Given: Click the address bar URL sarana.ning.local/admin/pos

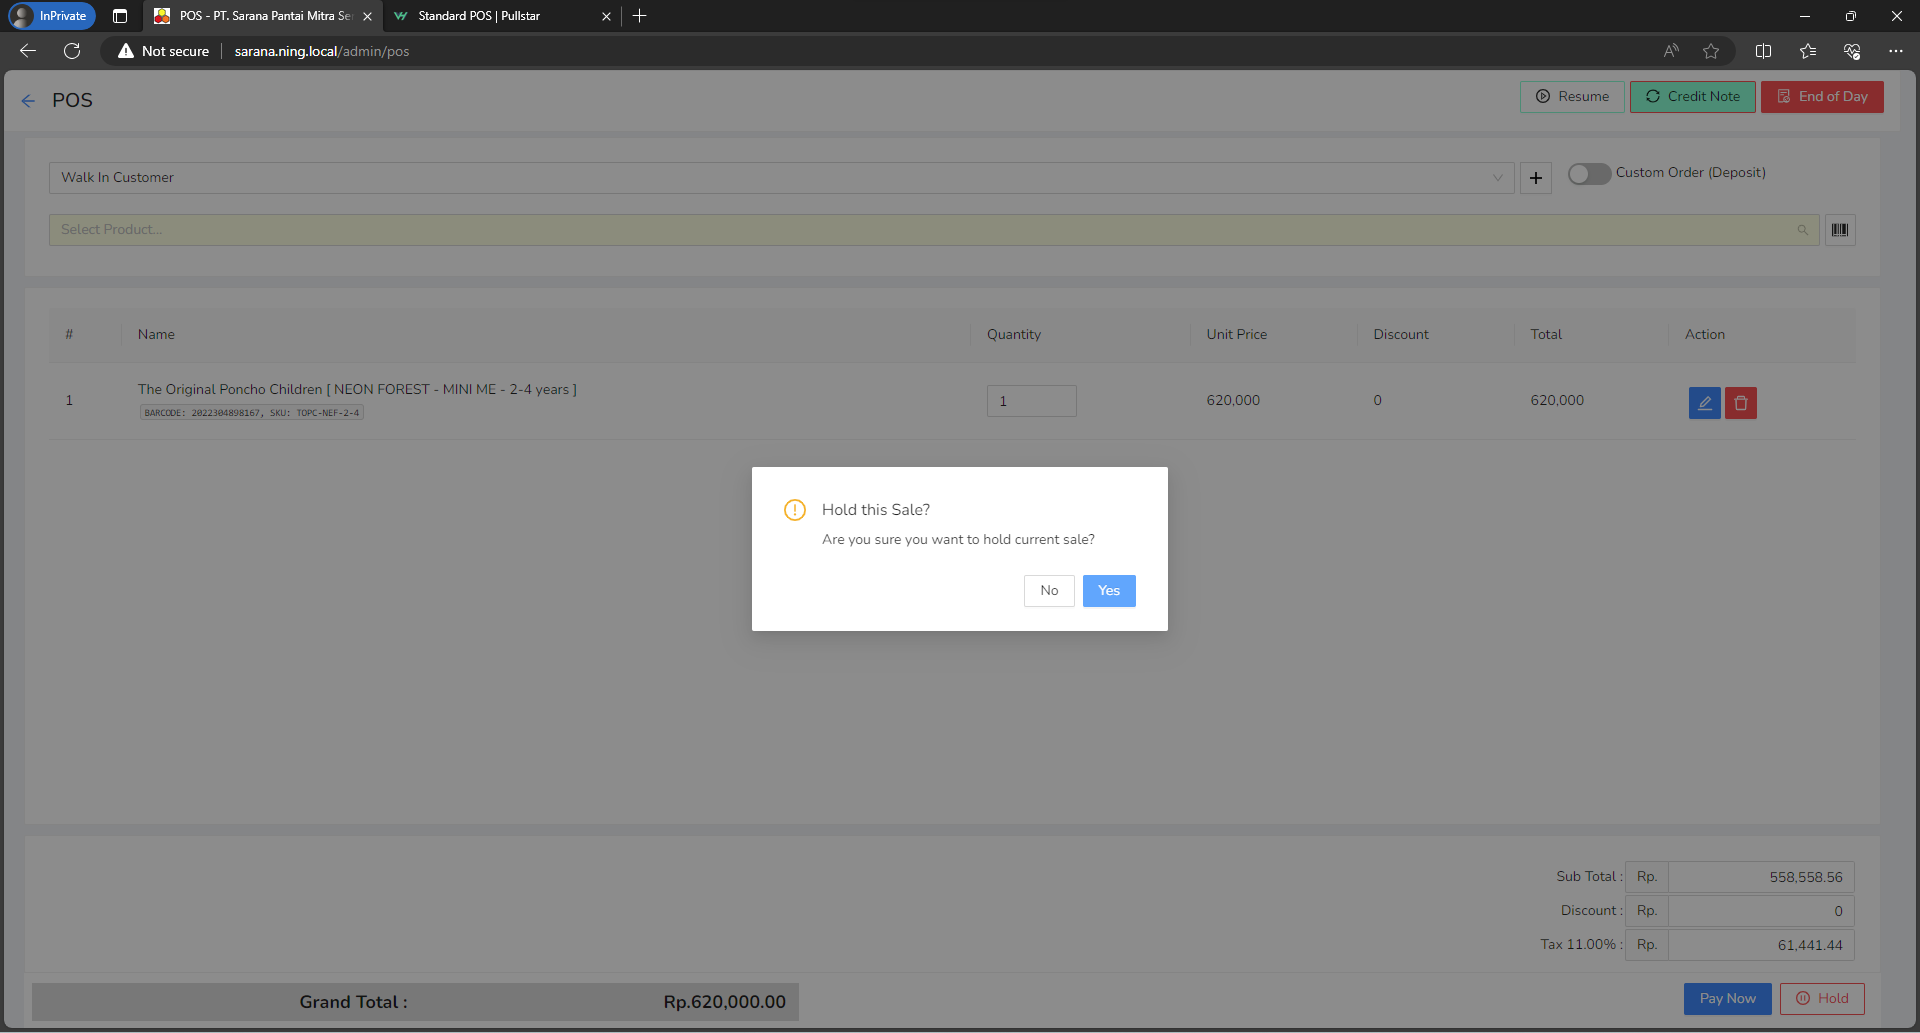Looking at the screenshot, I should click(322, 51).
